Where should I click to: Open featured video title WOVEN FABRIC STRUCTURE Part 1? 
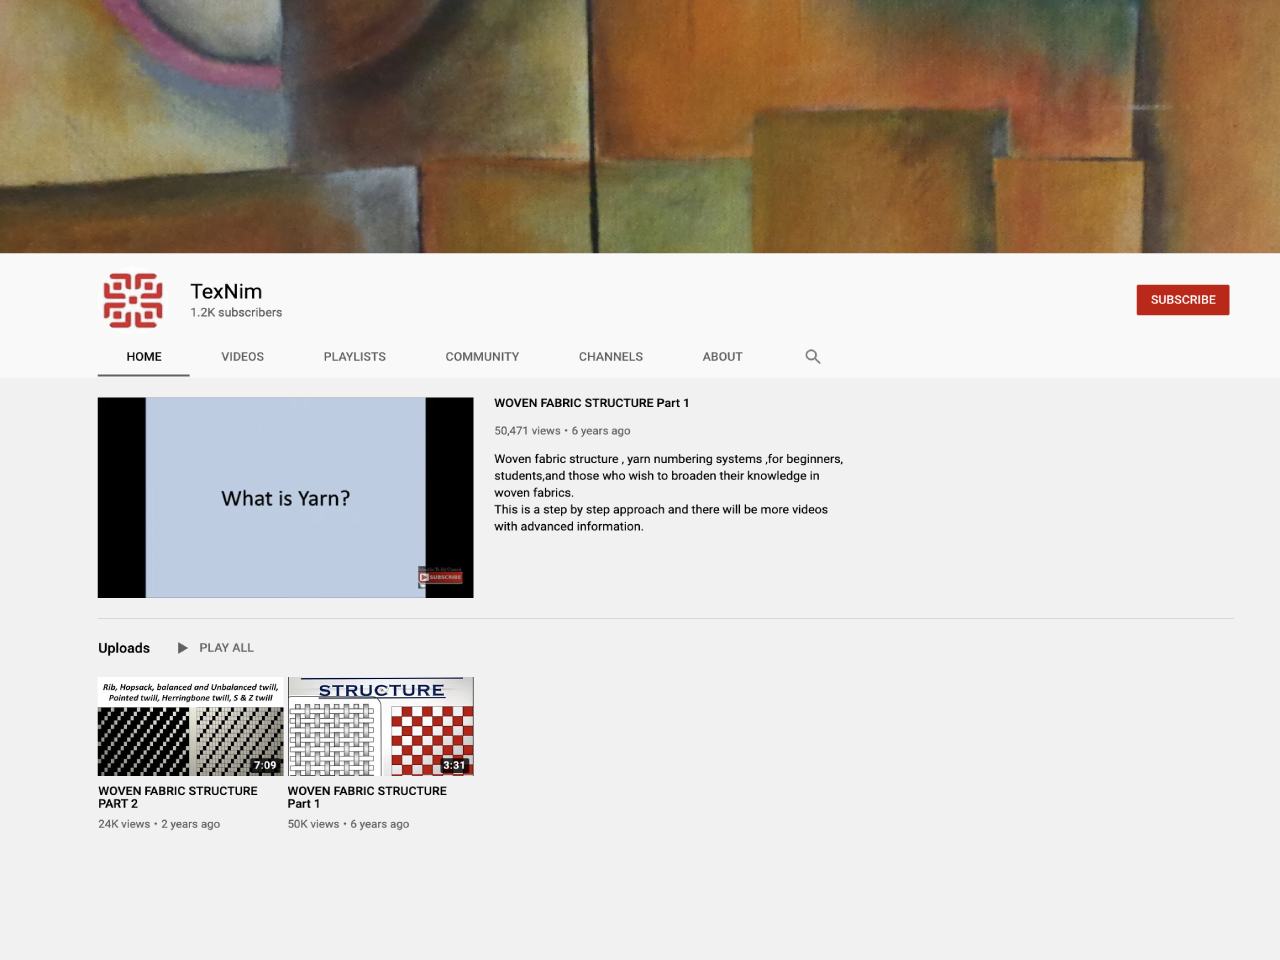[x=592, y=403]
